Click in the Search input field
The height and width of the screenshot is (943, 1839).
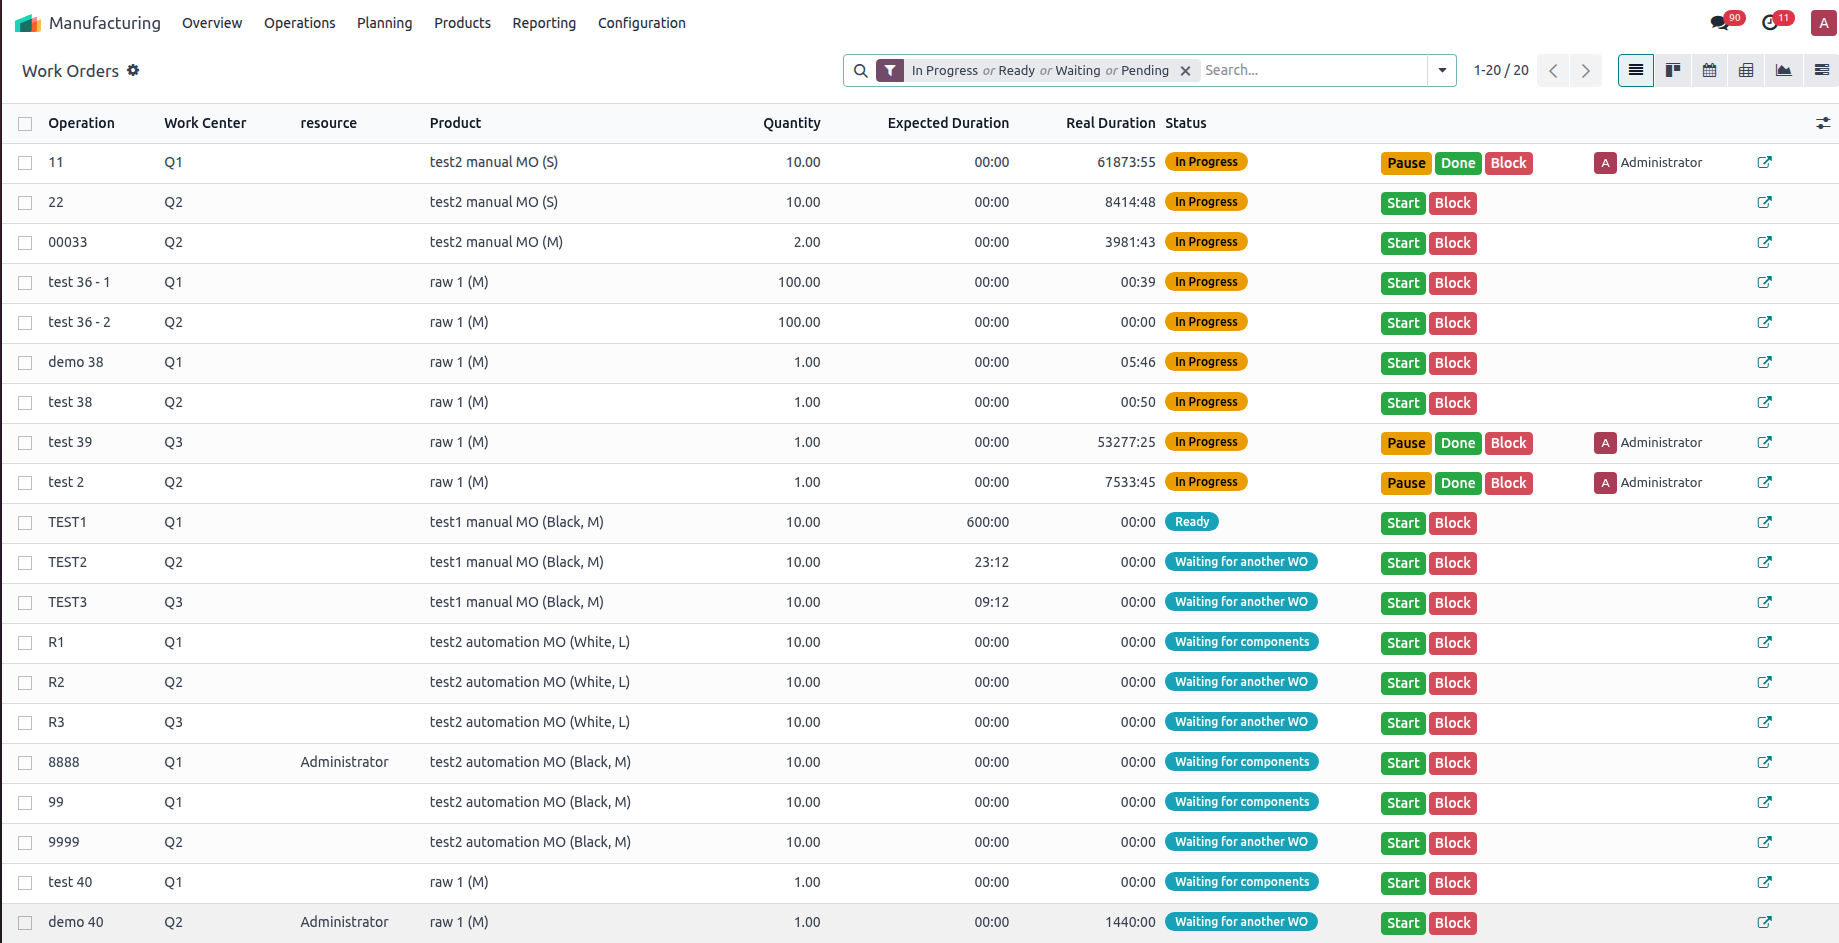tap(1310, 70)
